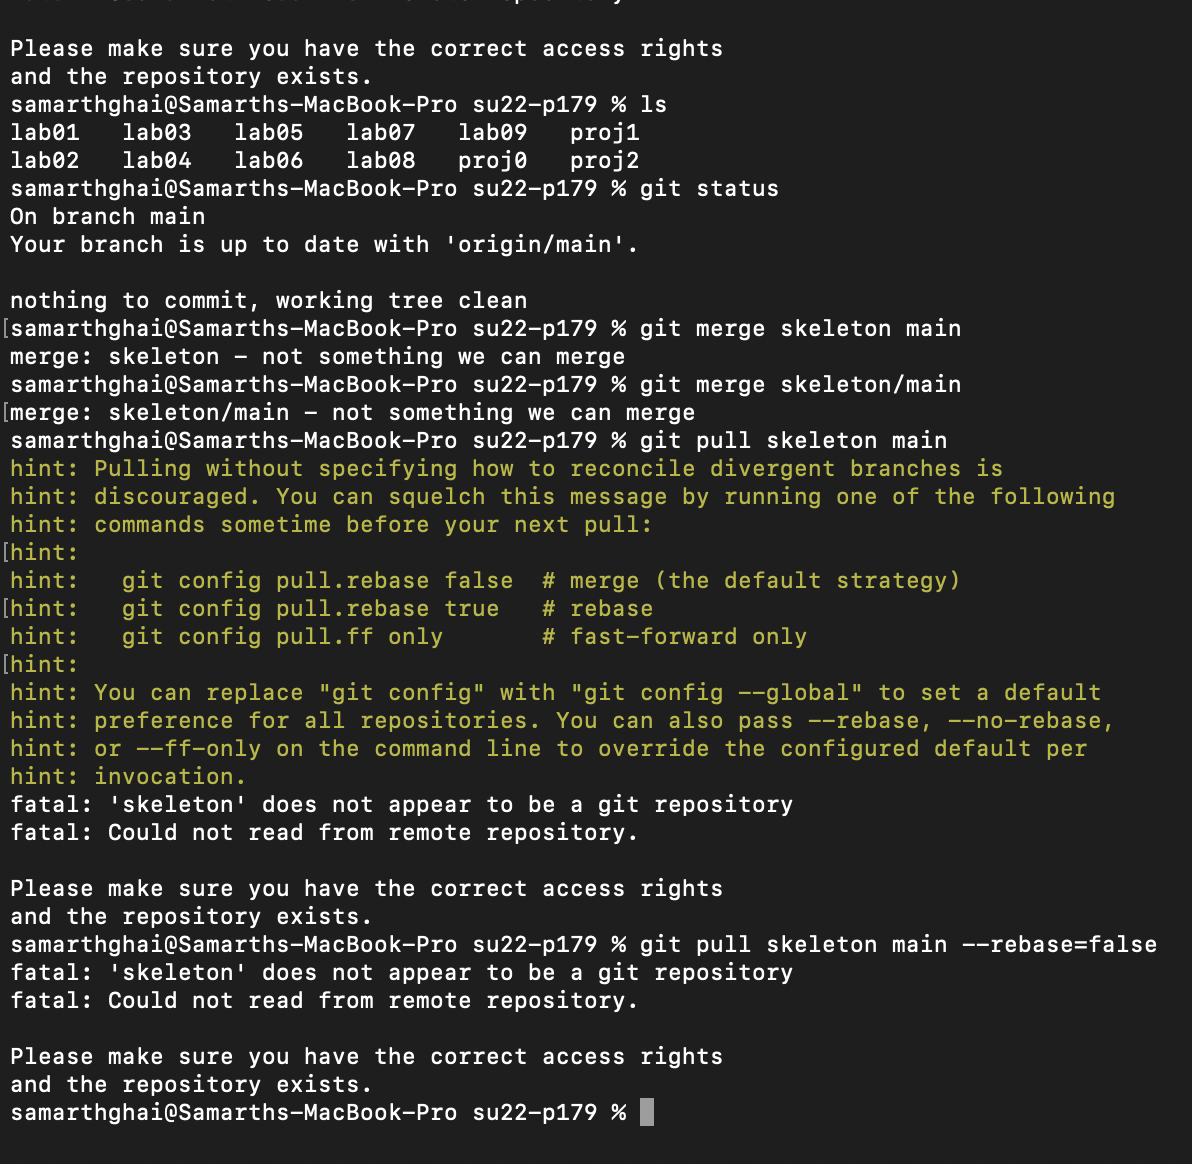Image resolution: width=1192 pixels, height=1164 pixels.
Task: Click the lab05 folder in ls output
Action: [268, 132]
